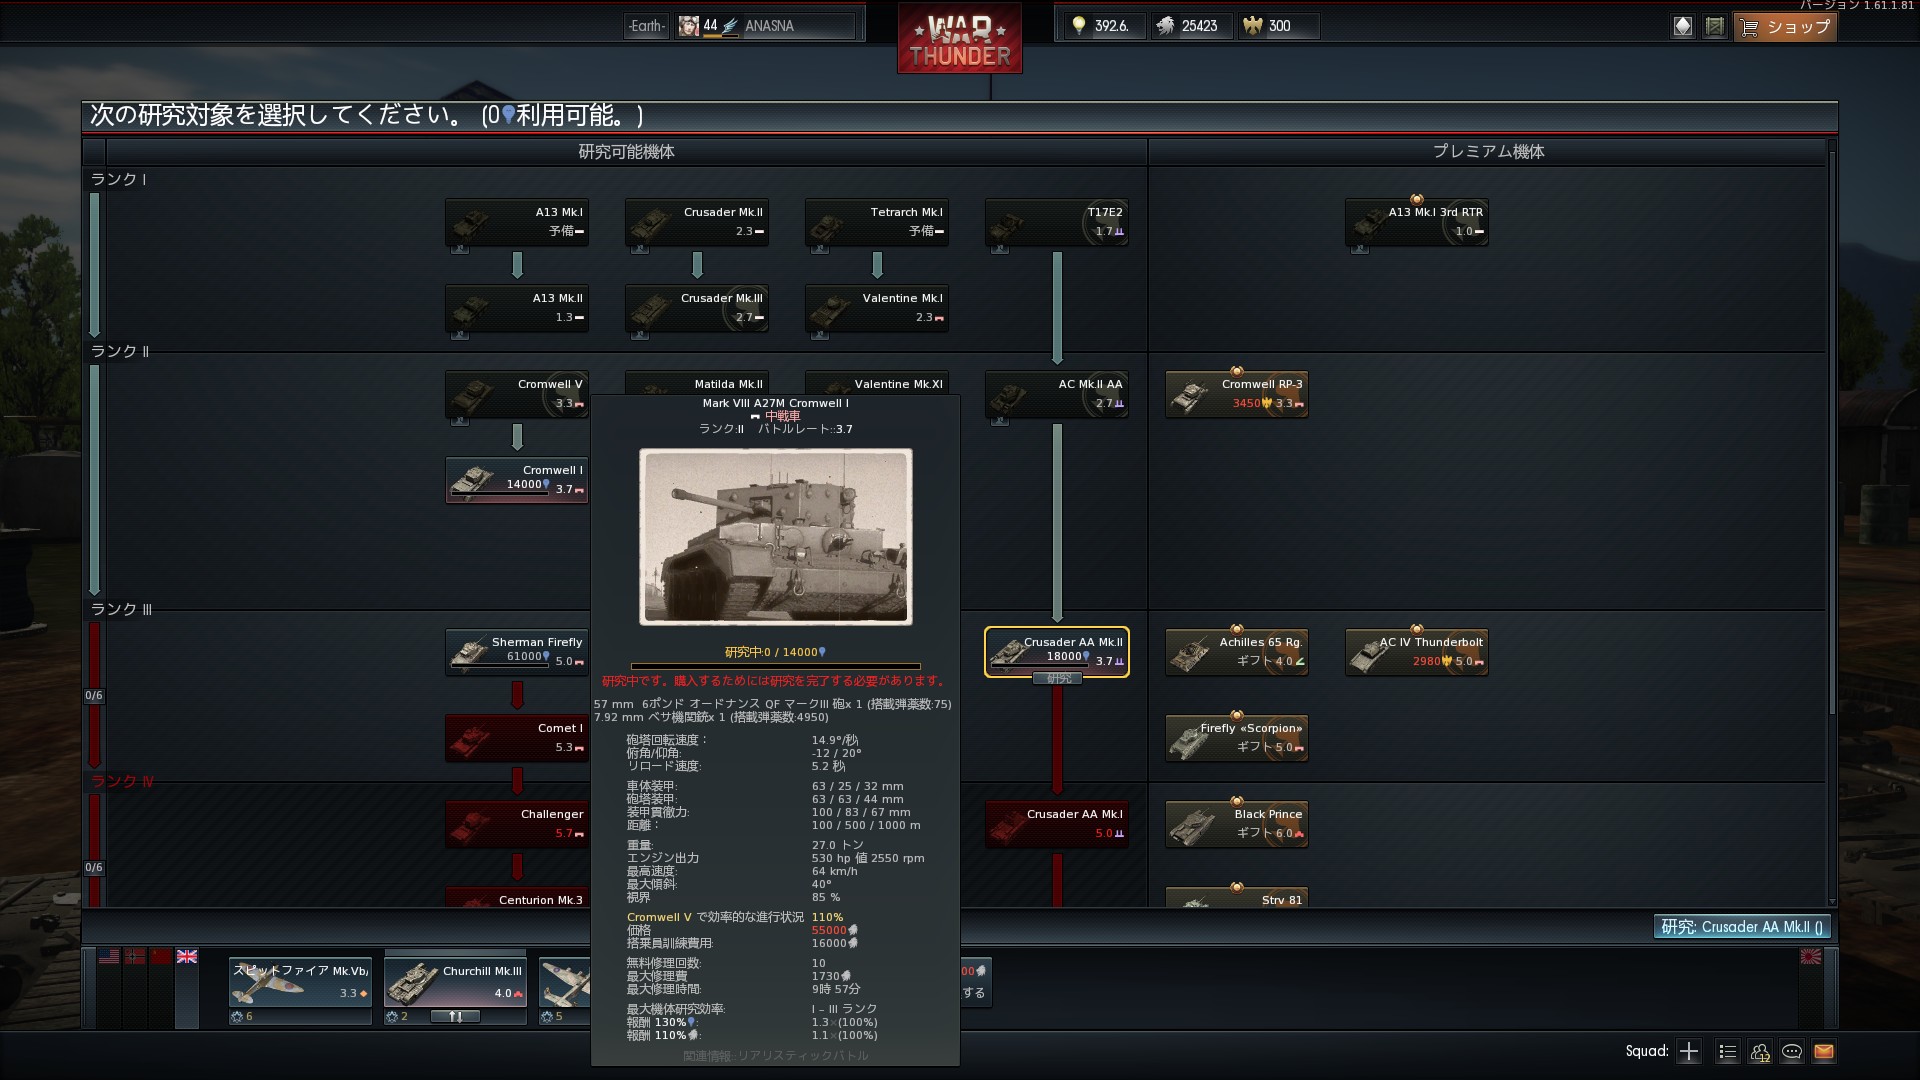
Task: Click the Sherman Firefly vehicle card
Action: (x=517, y=651)
